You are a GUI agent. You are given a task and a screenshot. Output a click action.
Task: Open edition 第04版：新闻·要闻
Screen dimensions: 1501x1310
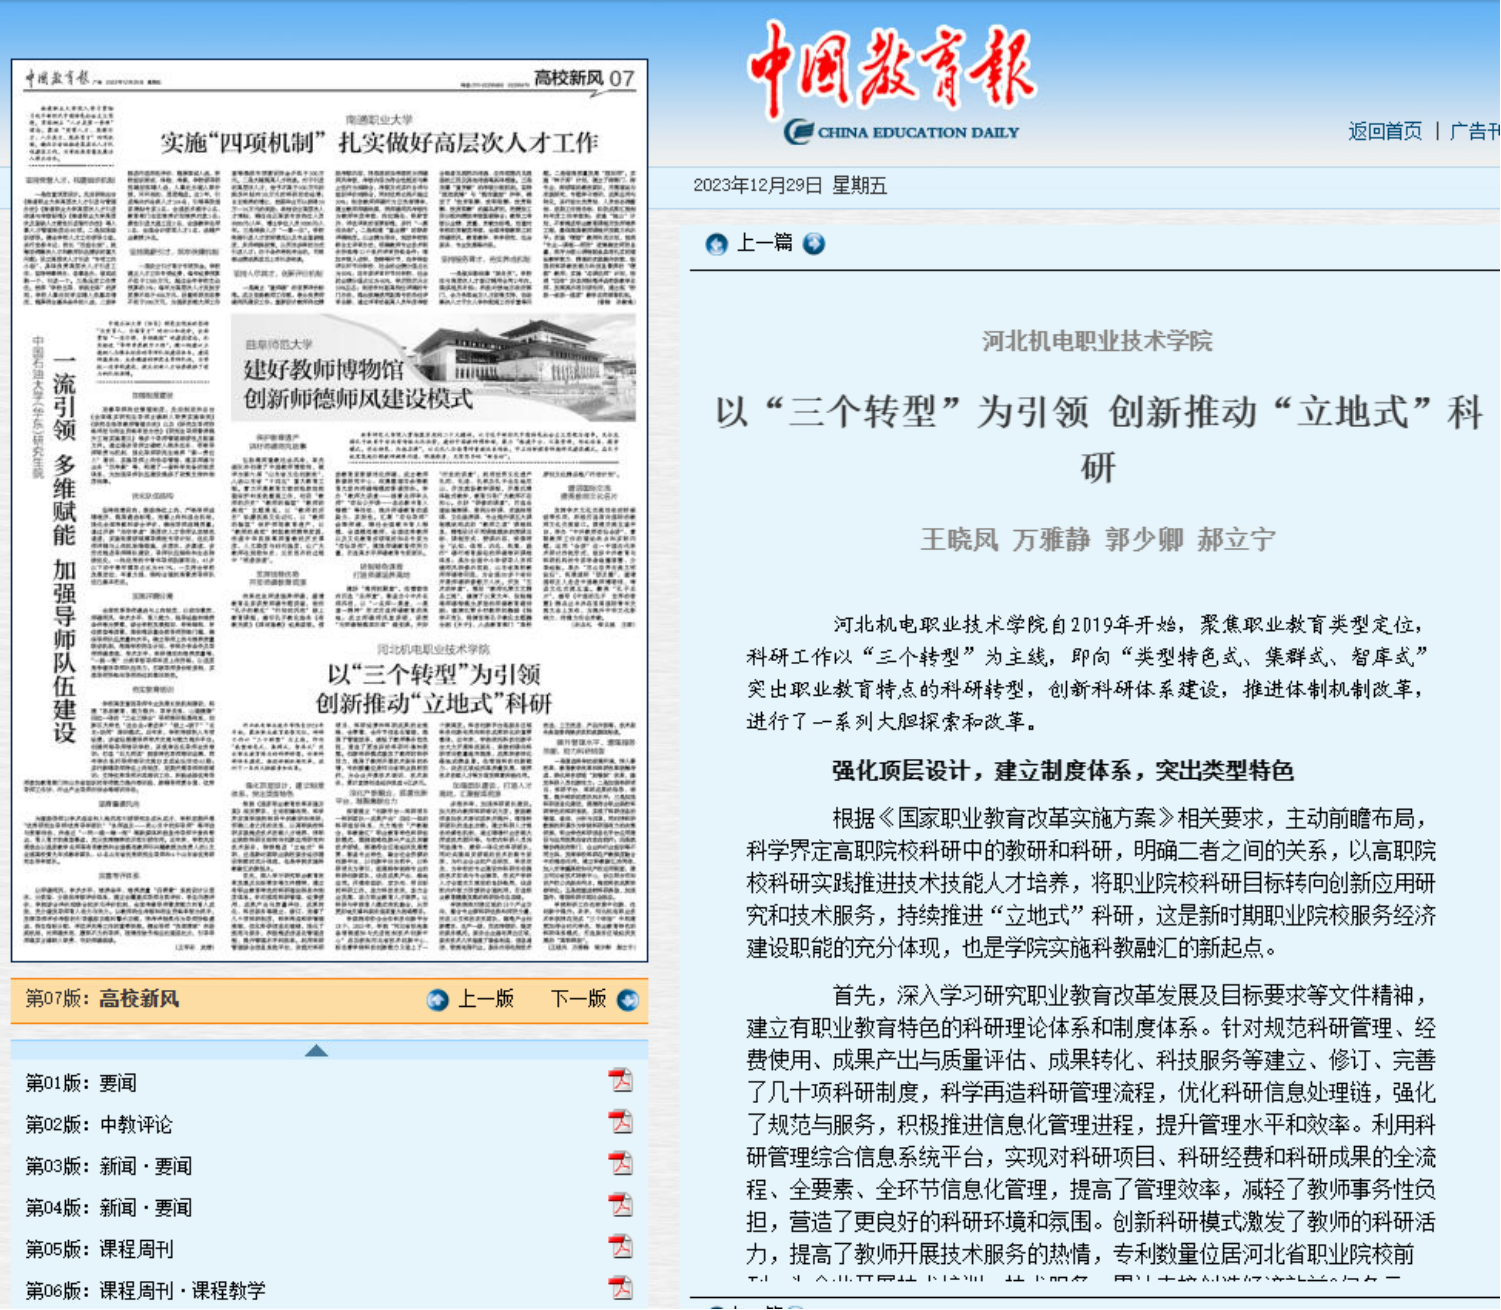(109, 1208)
